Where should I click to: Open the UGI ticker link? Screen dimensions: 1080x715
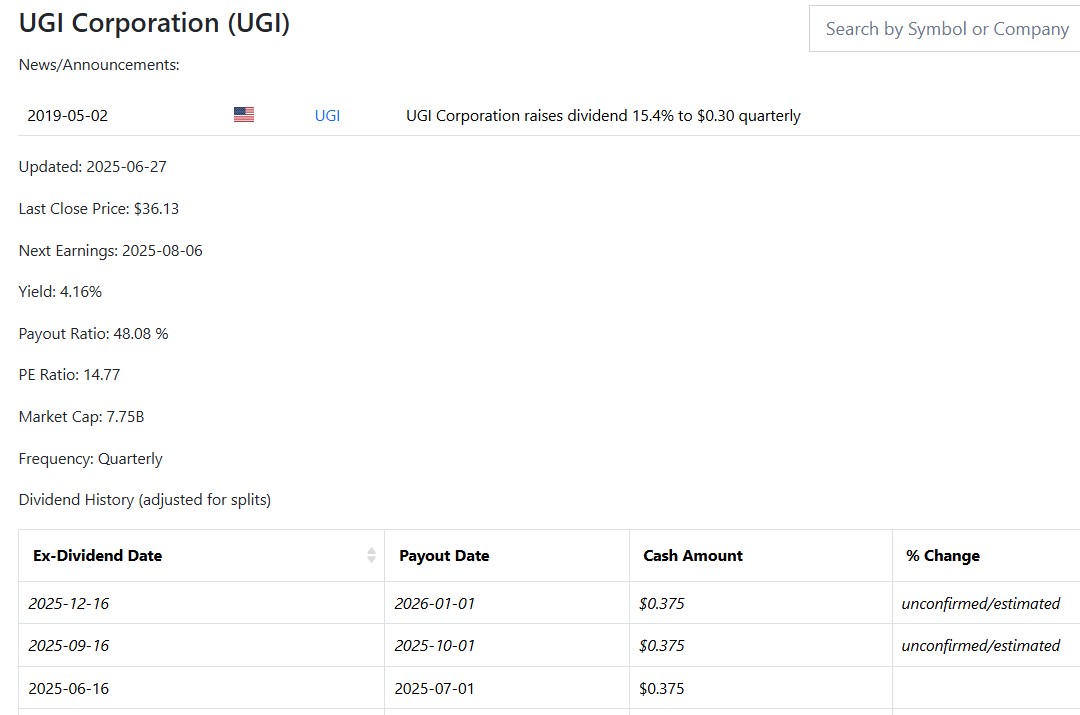pyautogui.click(x=327, y=115)
